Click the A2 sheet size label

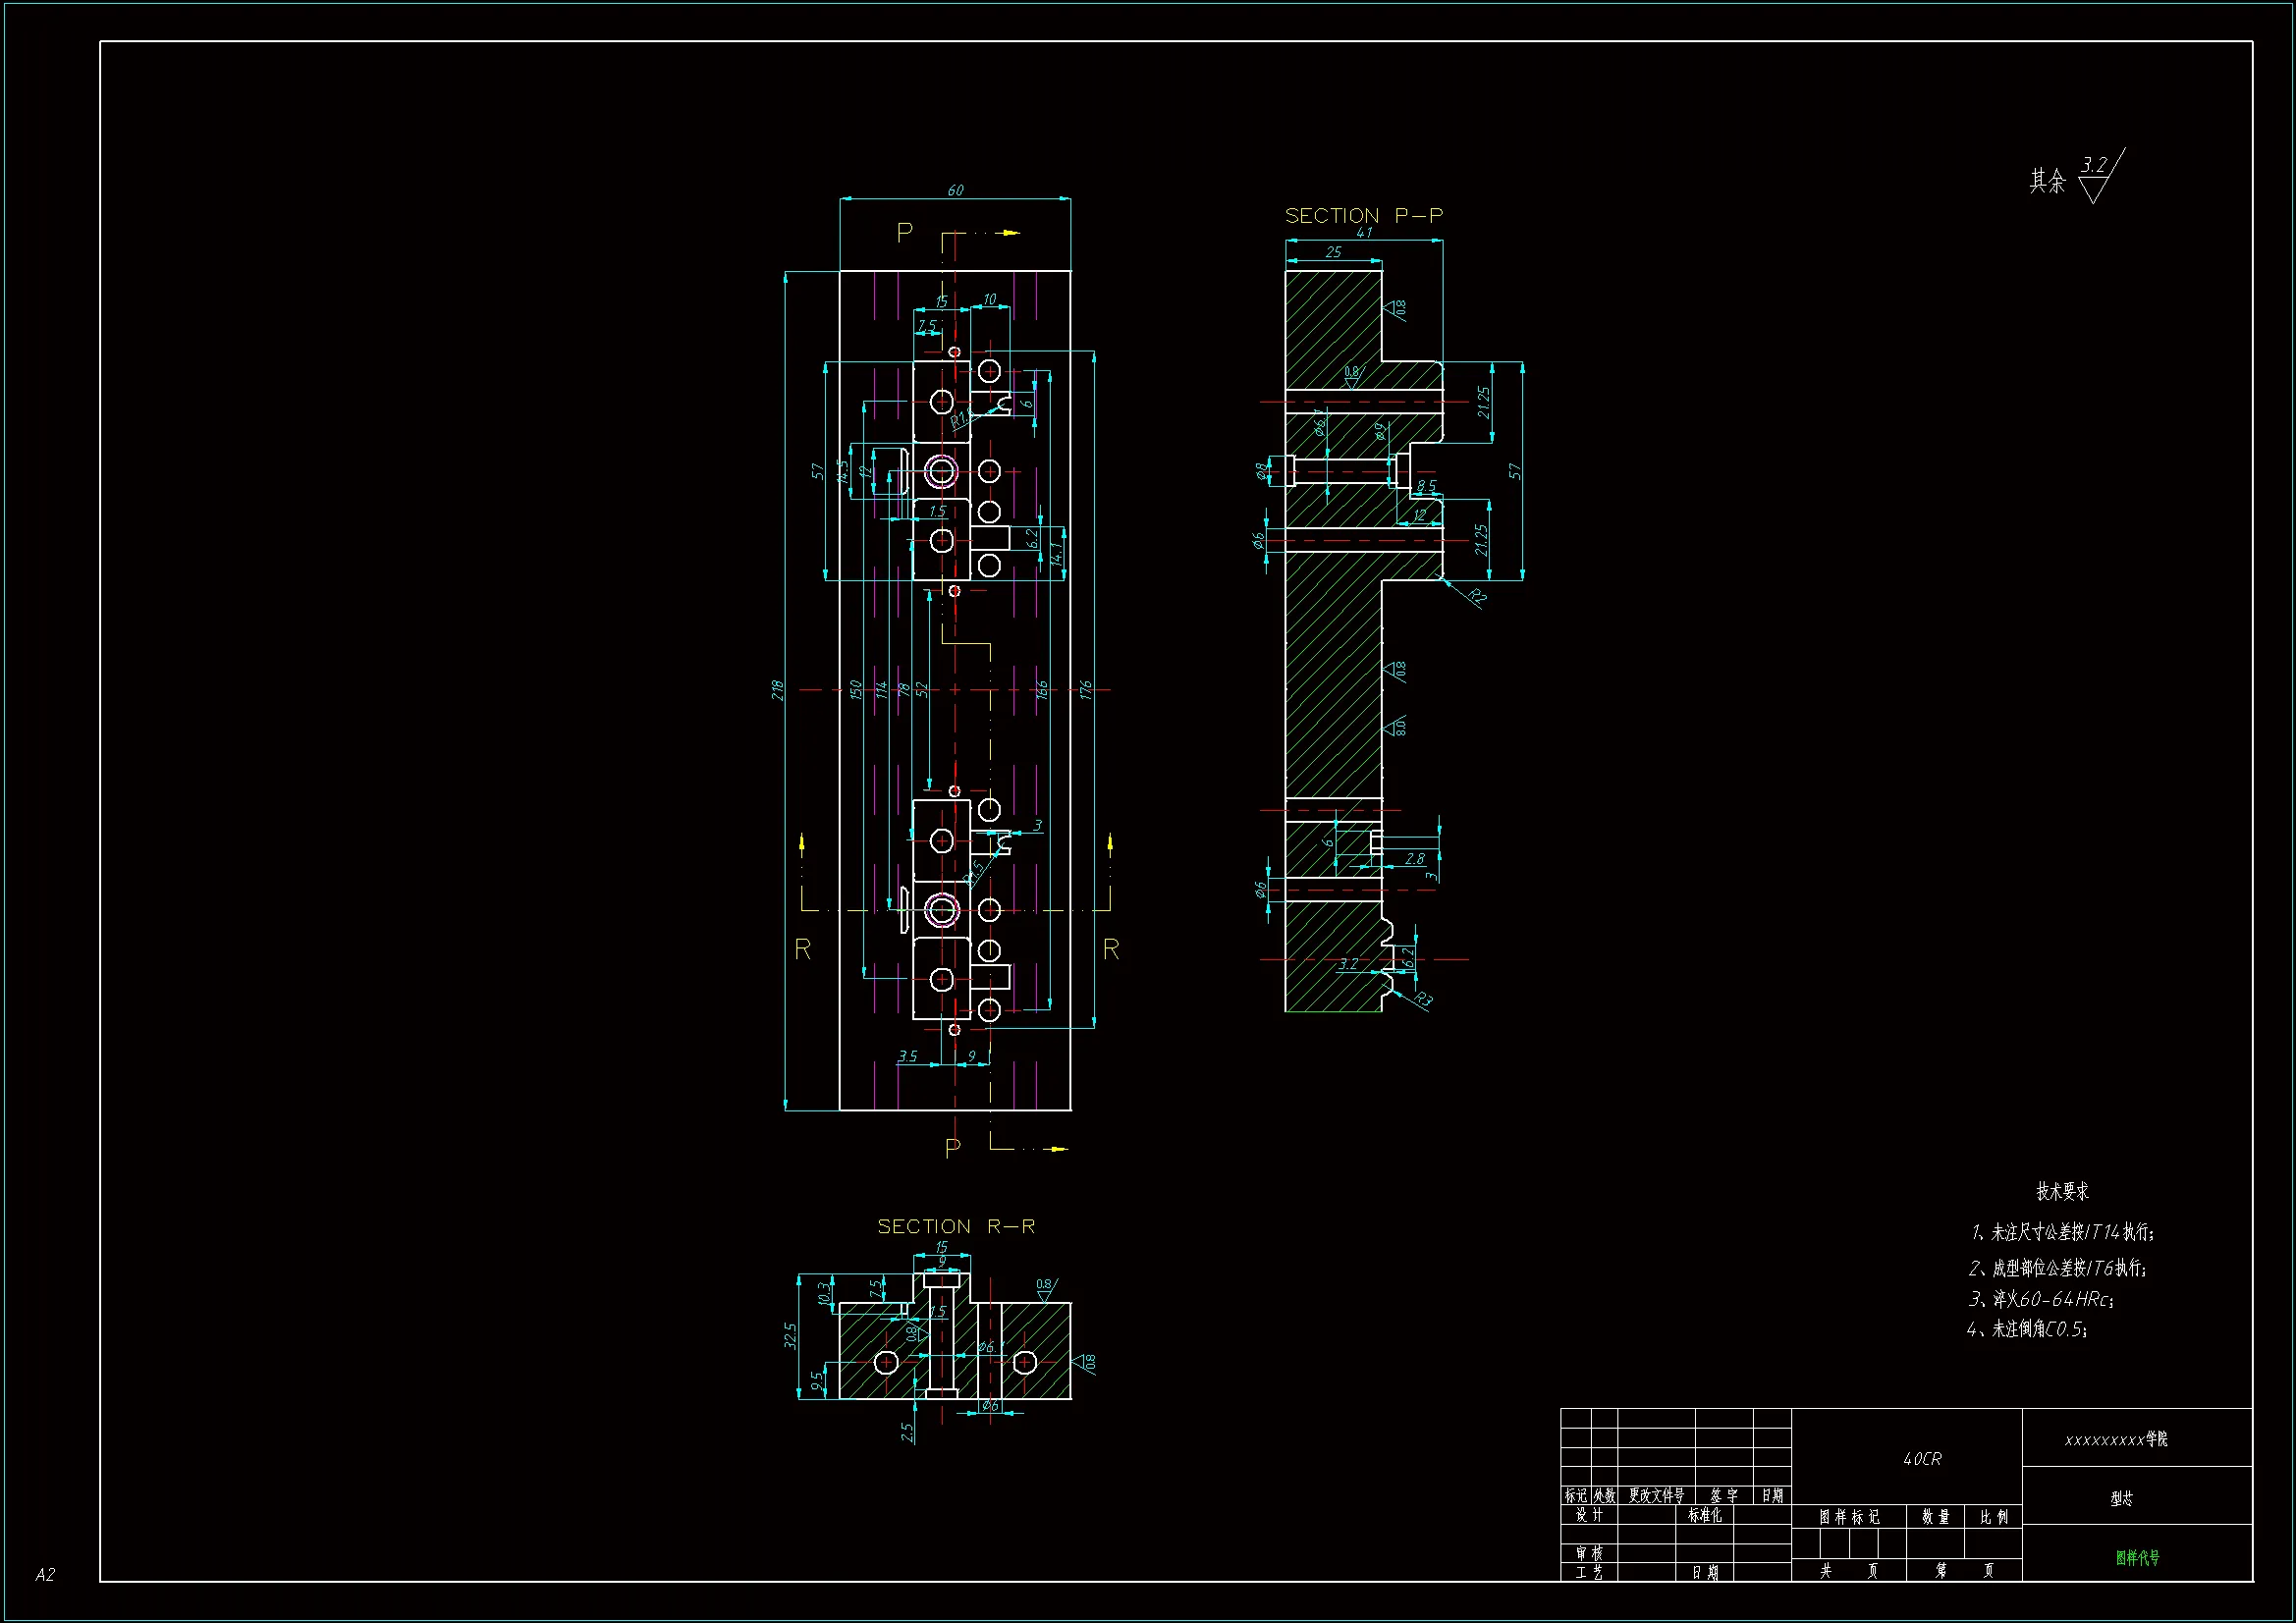click(45, 1575)
